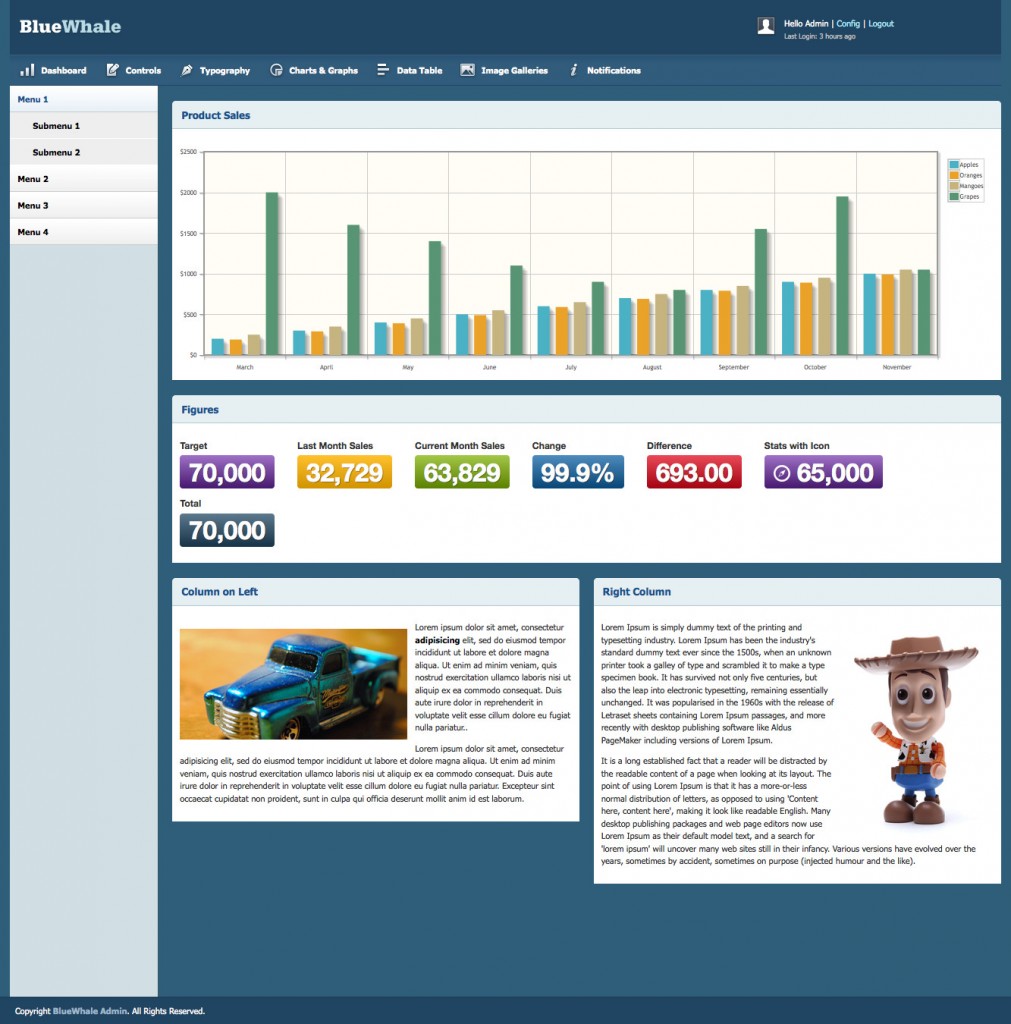This screenshot has height=1024, width=1011.
Task: Click the Typography pen nib icon
Action: click(x=187, y=70)
